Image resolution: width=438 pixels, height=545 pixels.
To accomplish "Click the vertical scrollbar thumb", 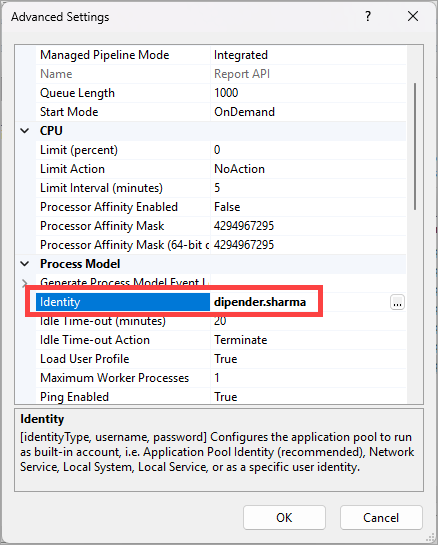I will (x=415, y=146).
